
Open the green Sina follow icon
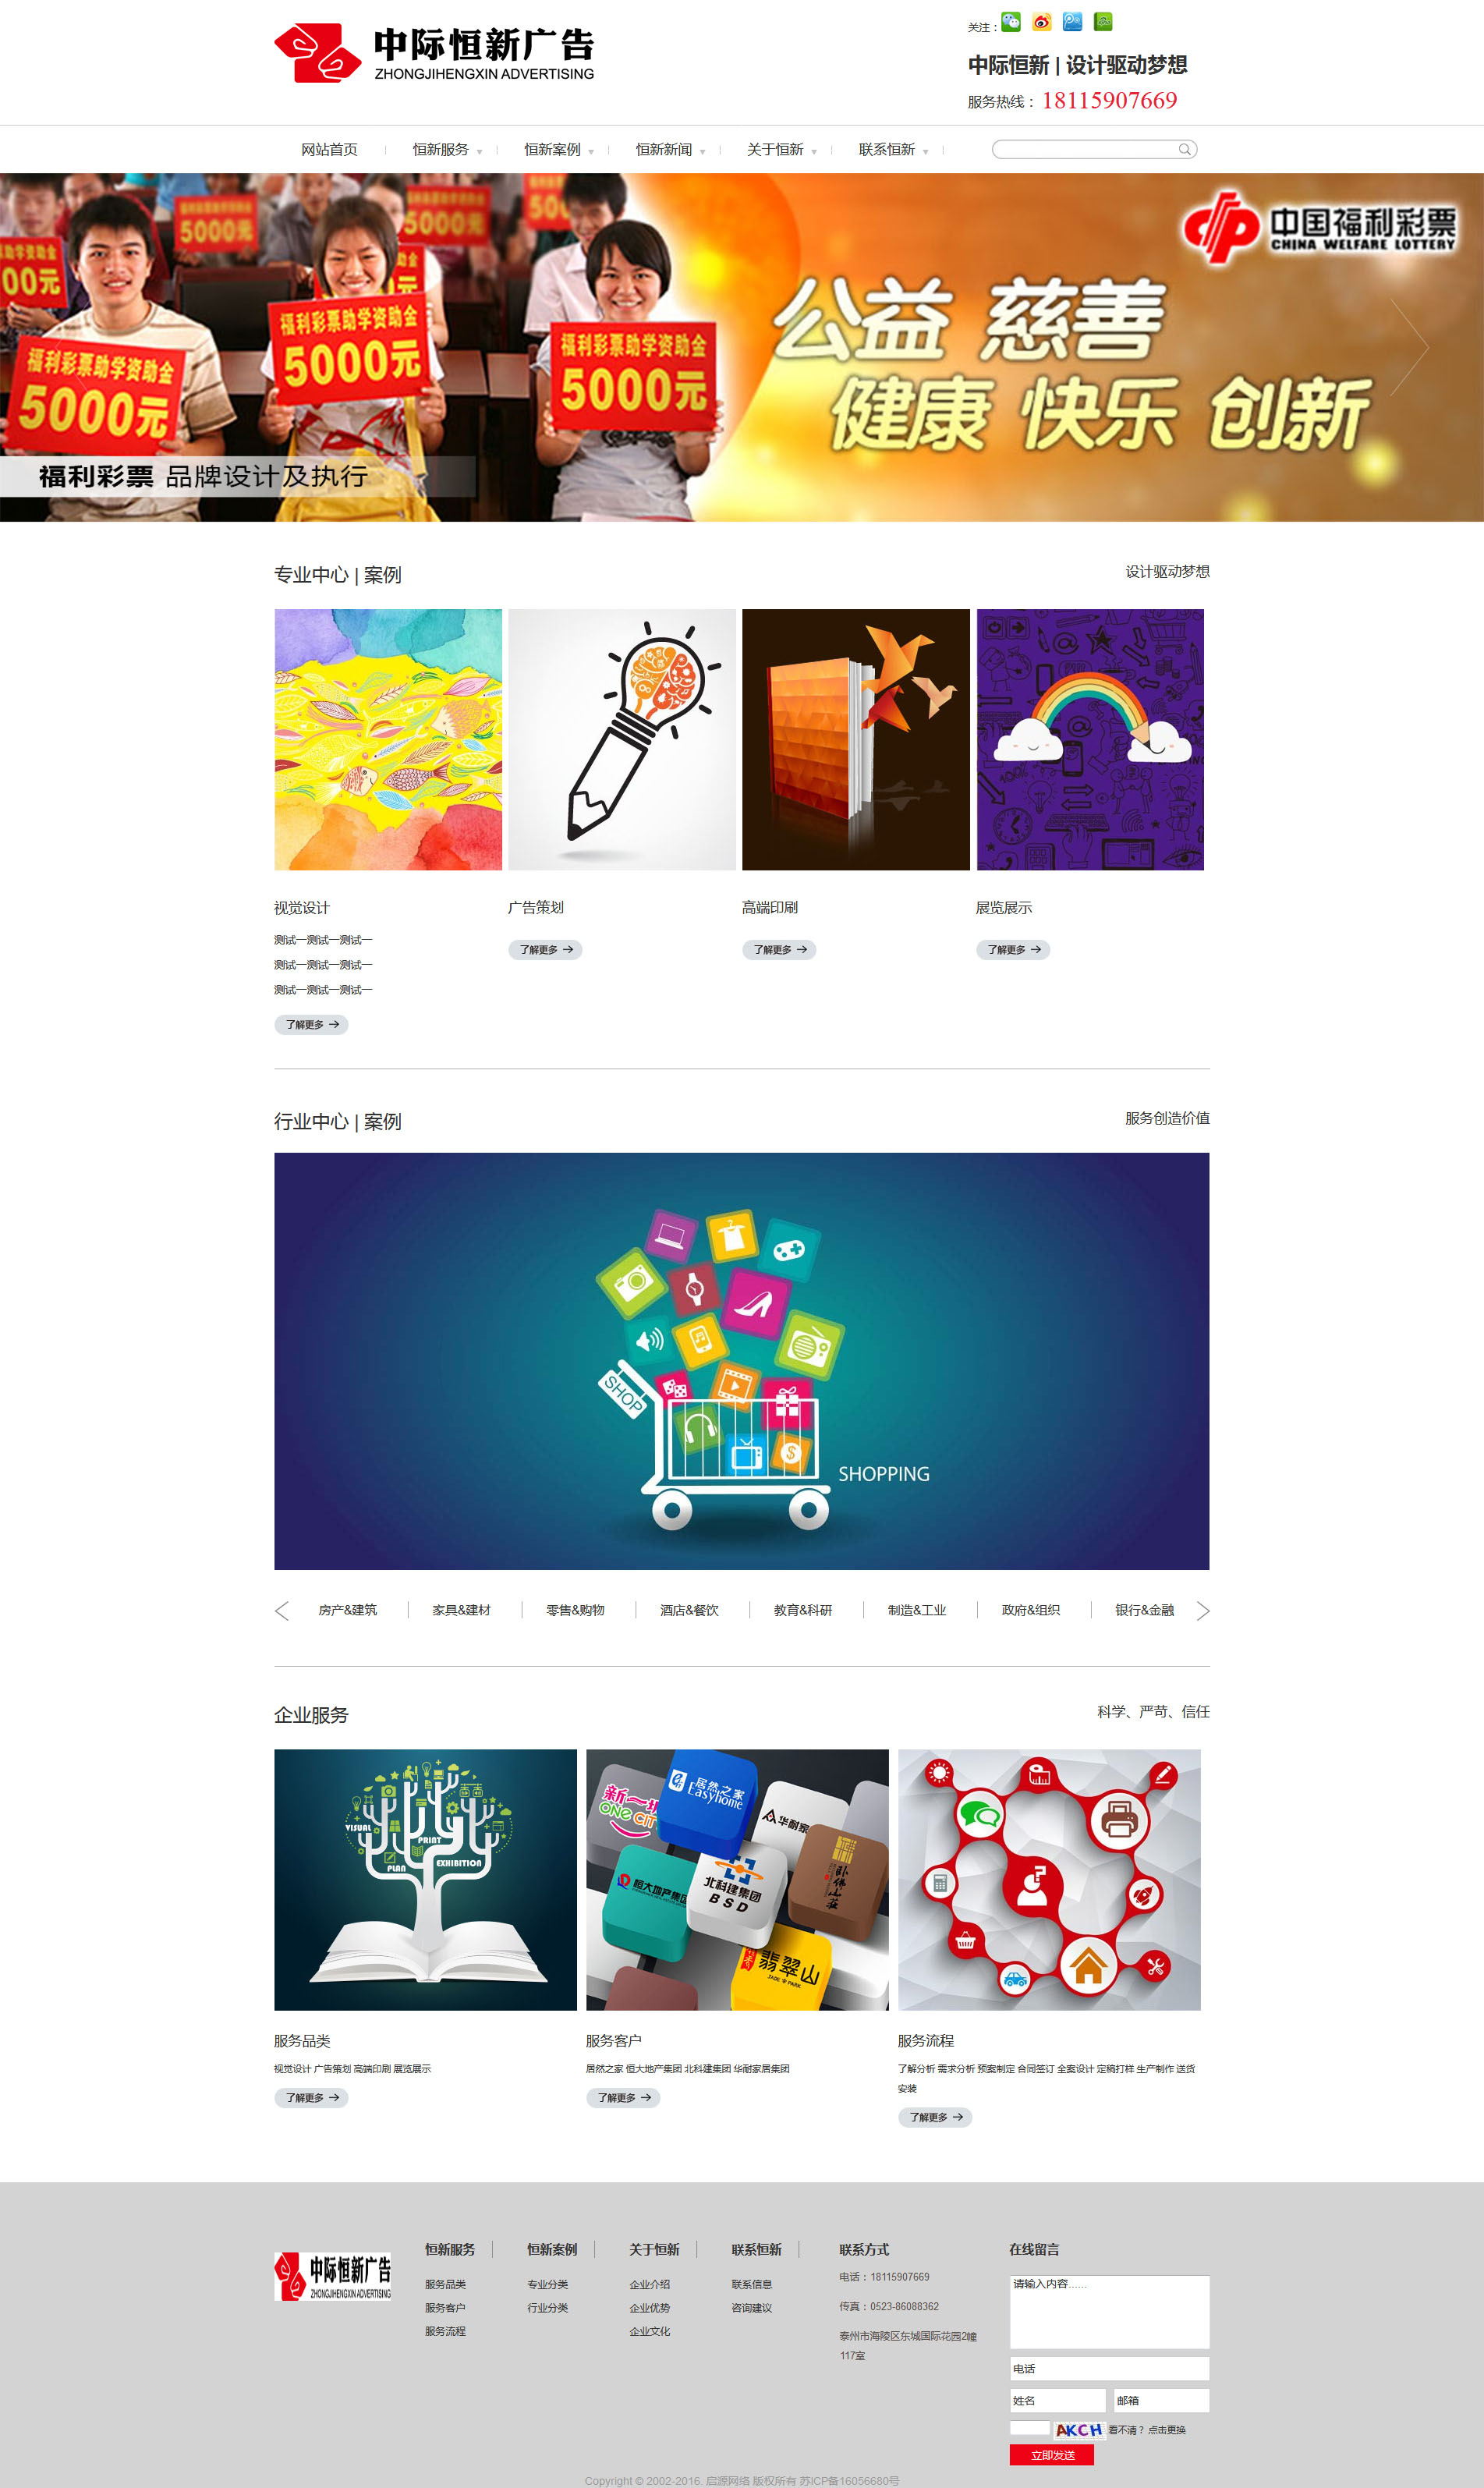click(x=1103, y=22)
